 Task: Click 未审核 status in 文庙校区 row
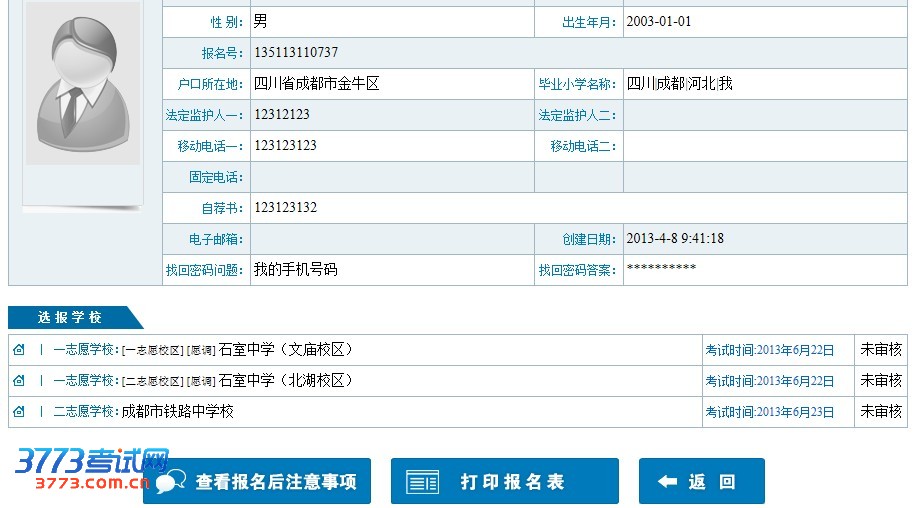[x=881, y=350]
